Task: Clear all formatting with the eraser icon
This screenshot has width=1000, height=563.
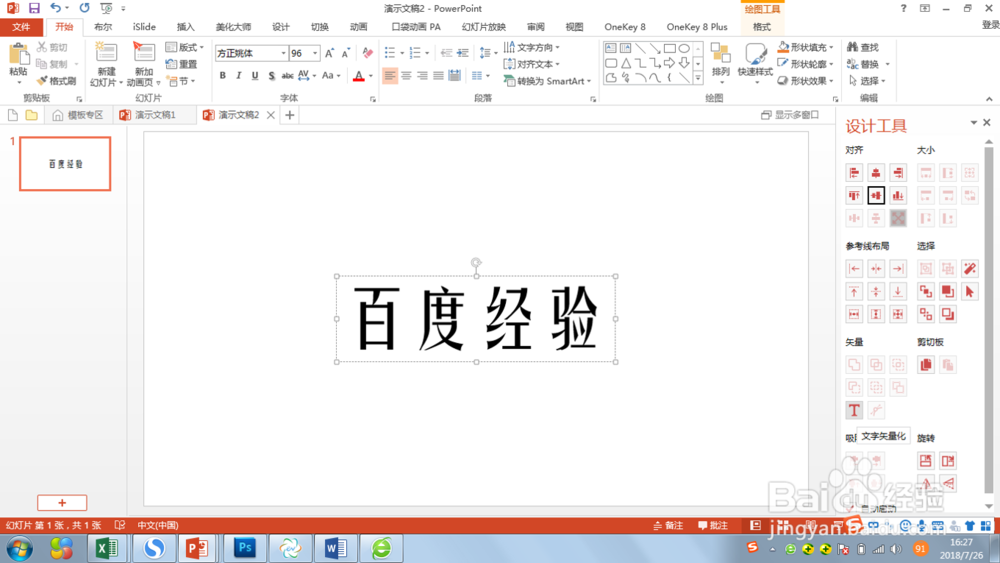Action: pos(367,54)
